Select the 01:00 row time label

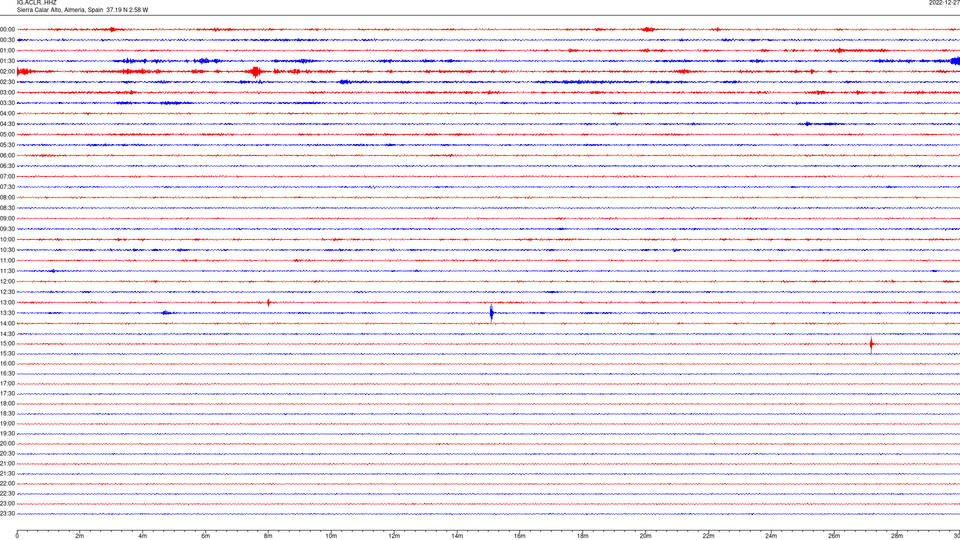(x=7, y=50)
